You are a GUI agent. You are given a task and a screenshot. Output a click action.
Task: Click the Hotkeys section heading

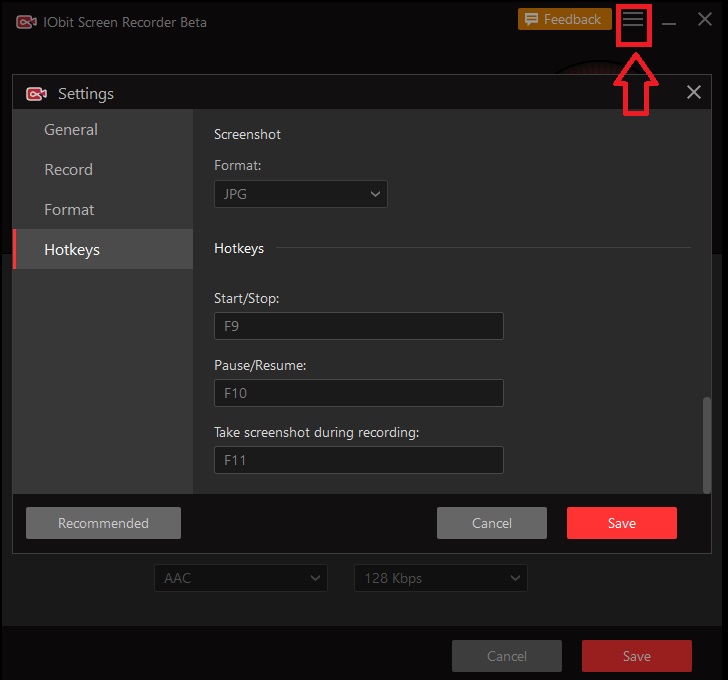pos(239,248)
